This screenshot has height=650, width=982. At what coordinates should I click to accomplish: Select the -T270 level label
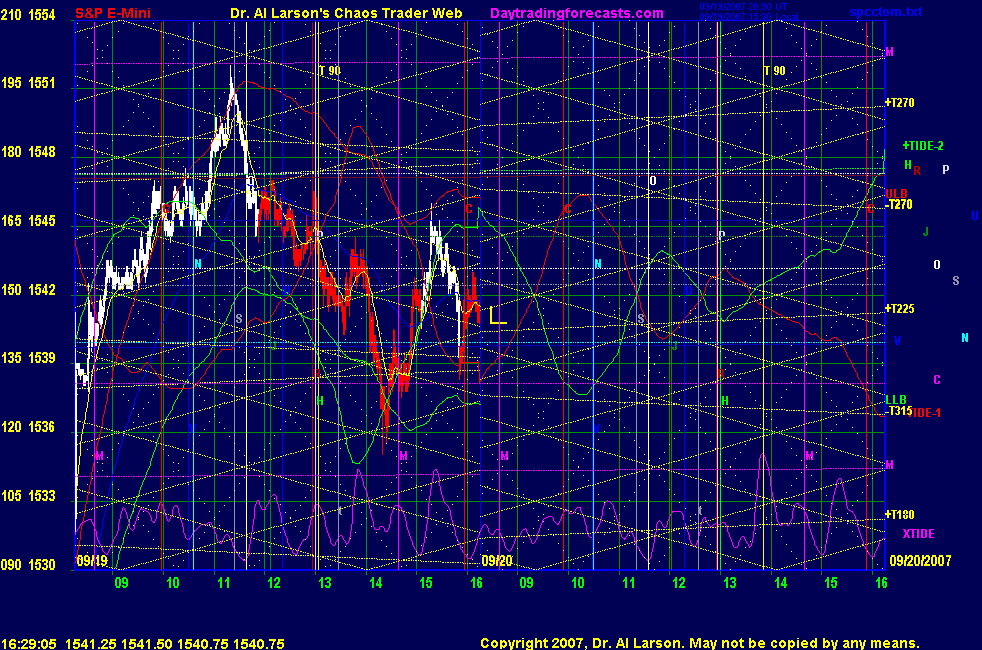pos(900,204)
